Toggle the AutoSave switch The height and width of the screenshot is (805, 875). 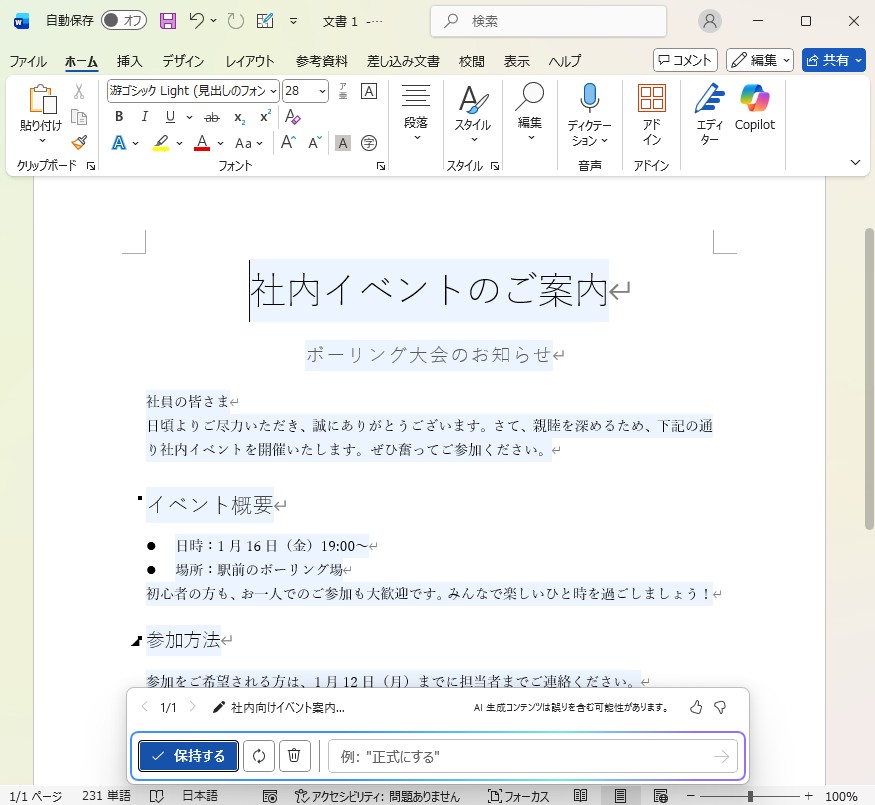124,21
